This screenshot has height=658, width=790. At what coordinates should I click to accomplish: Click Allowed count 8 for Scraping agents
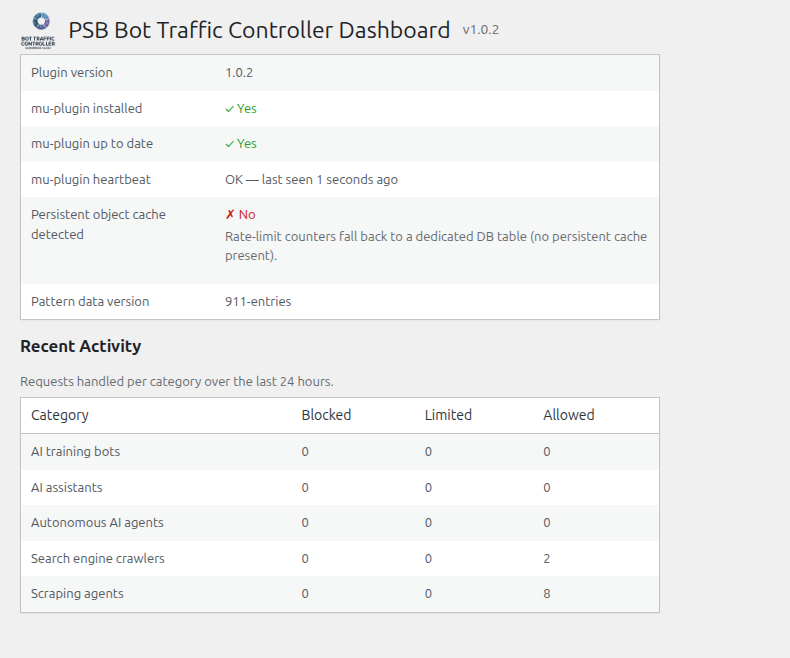(x=547, y=594)
